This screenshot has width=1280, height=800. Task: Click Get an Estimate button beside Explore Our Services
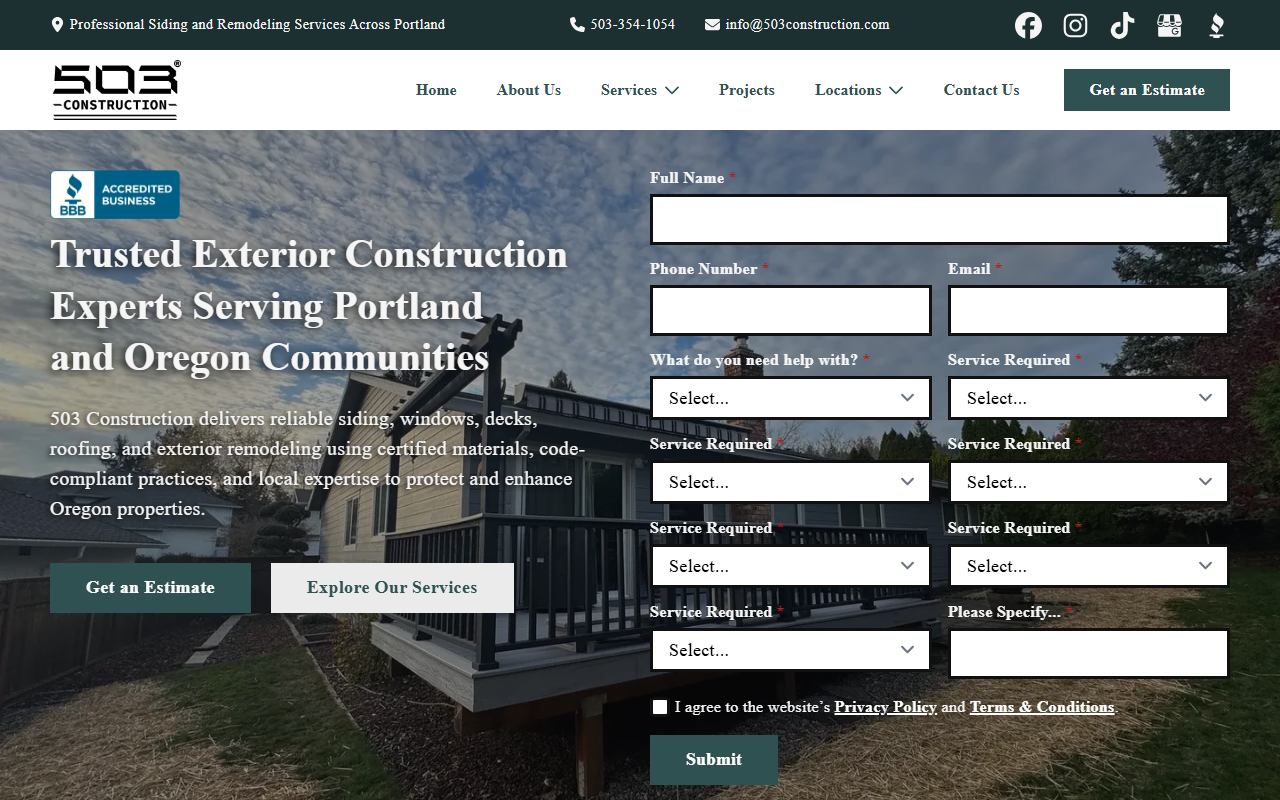pos(150,588)
